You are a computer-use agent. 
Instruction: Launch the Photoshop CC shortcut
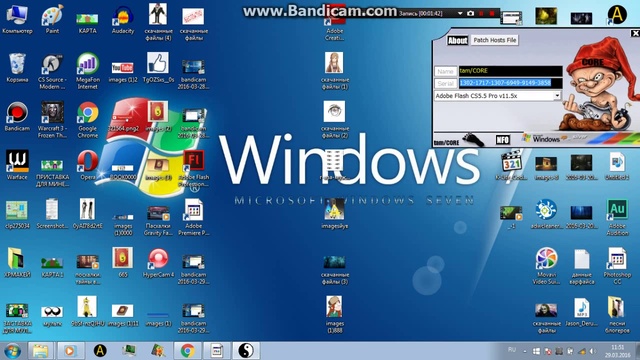[617, 266]
